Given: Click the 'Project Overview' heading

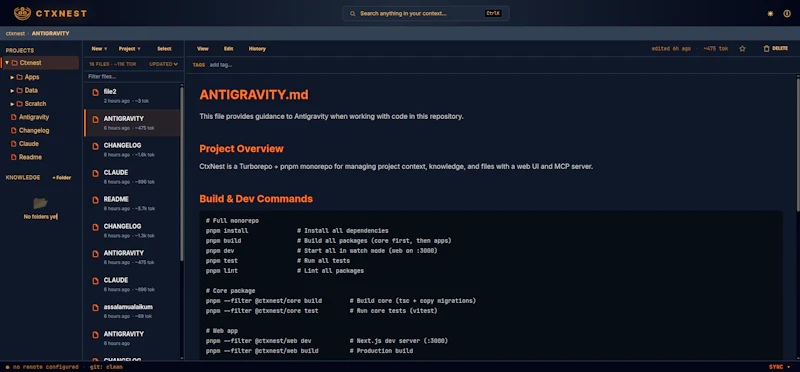Looking at the screenshot, I should click(x=241, y=149).
